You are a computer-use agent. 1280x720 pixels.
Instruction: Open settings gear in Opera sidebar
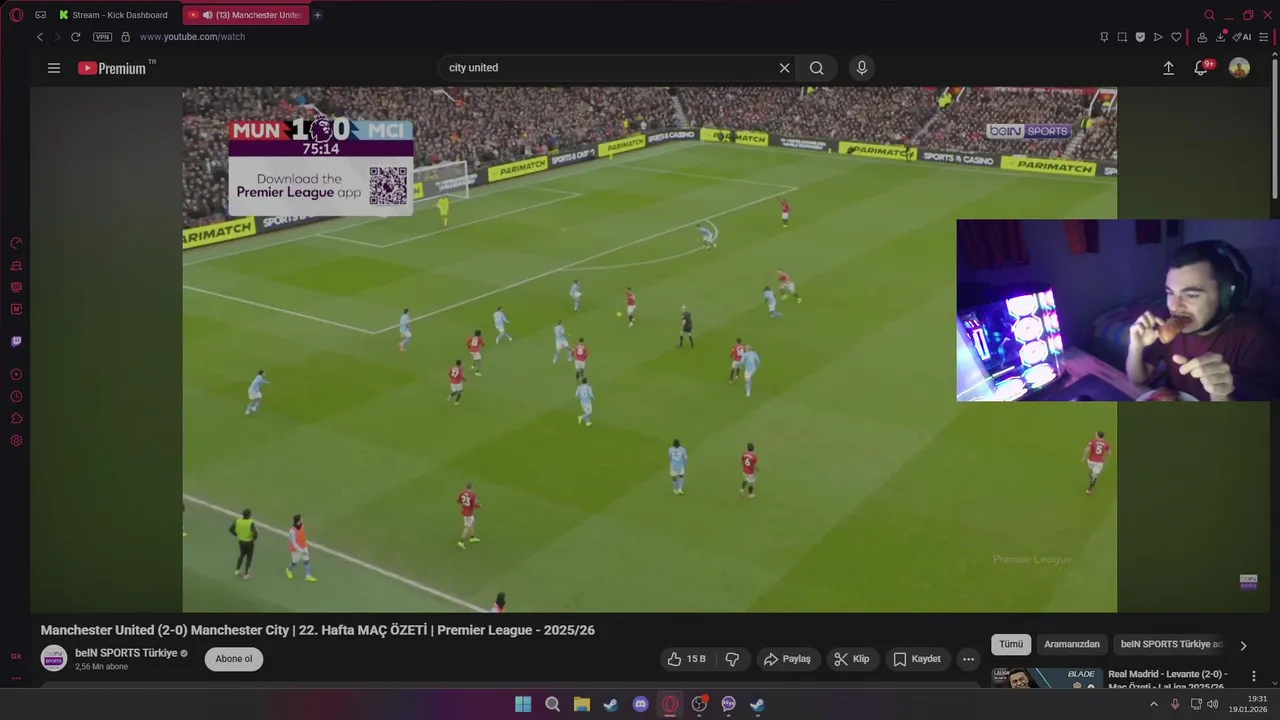16,440
